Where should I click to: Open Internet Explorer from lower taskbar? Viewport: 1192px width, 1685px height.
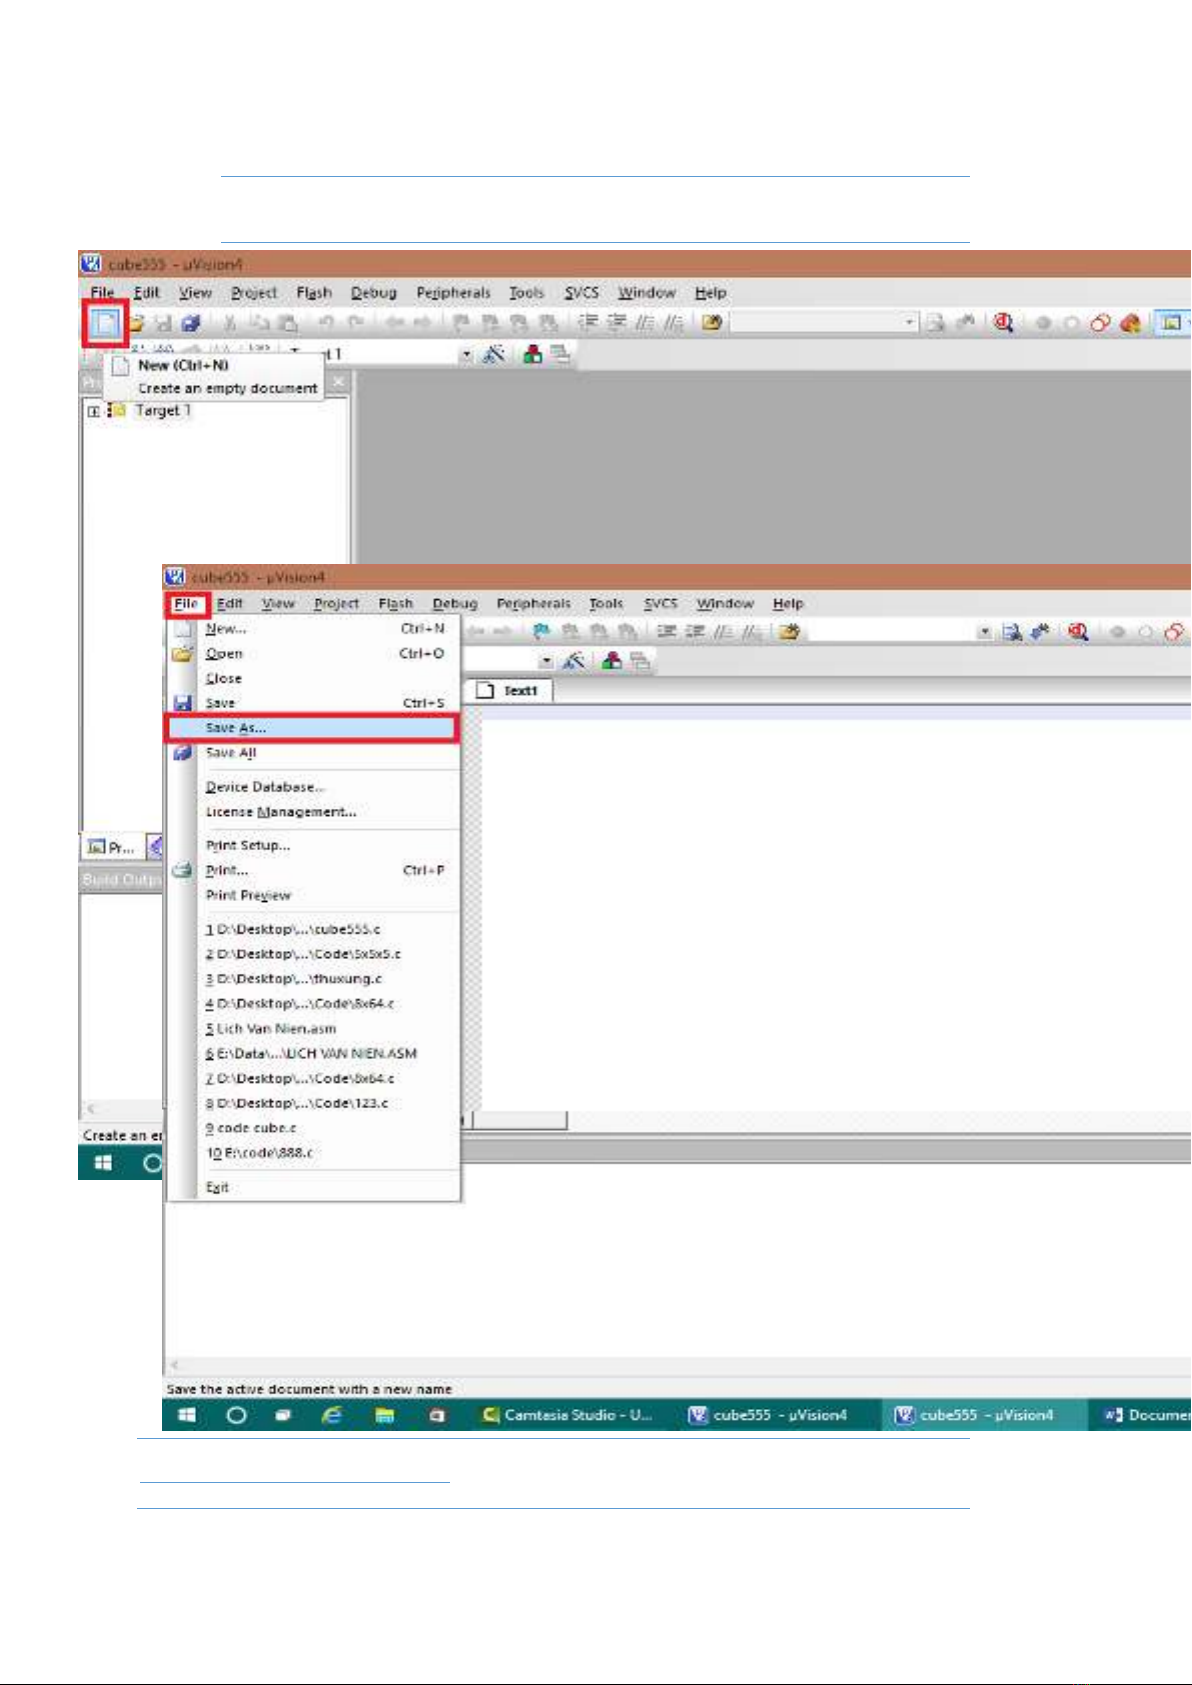point(332,1415)
